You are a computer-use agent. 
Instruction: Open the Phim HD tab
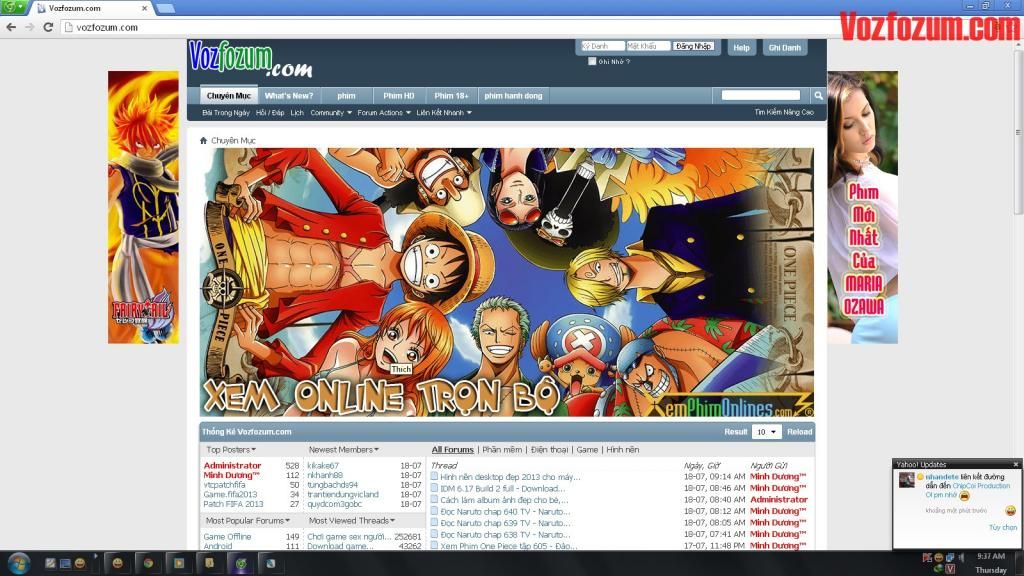tap(399, 96)
